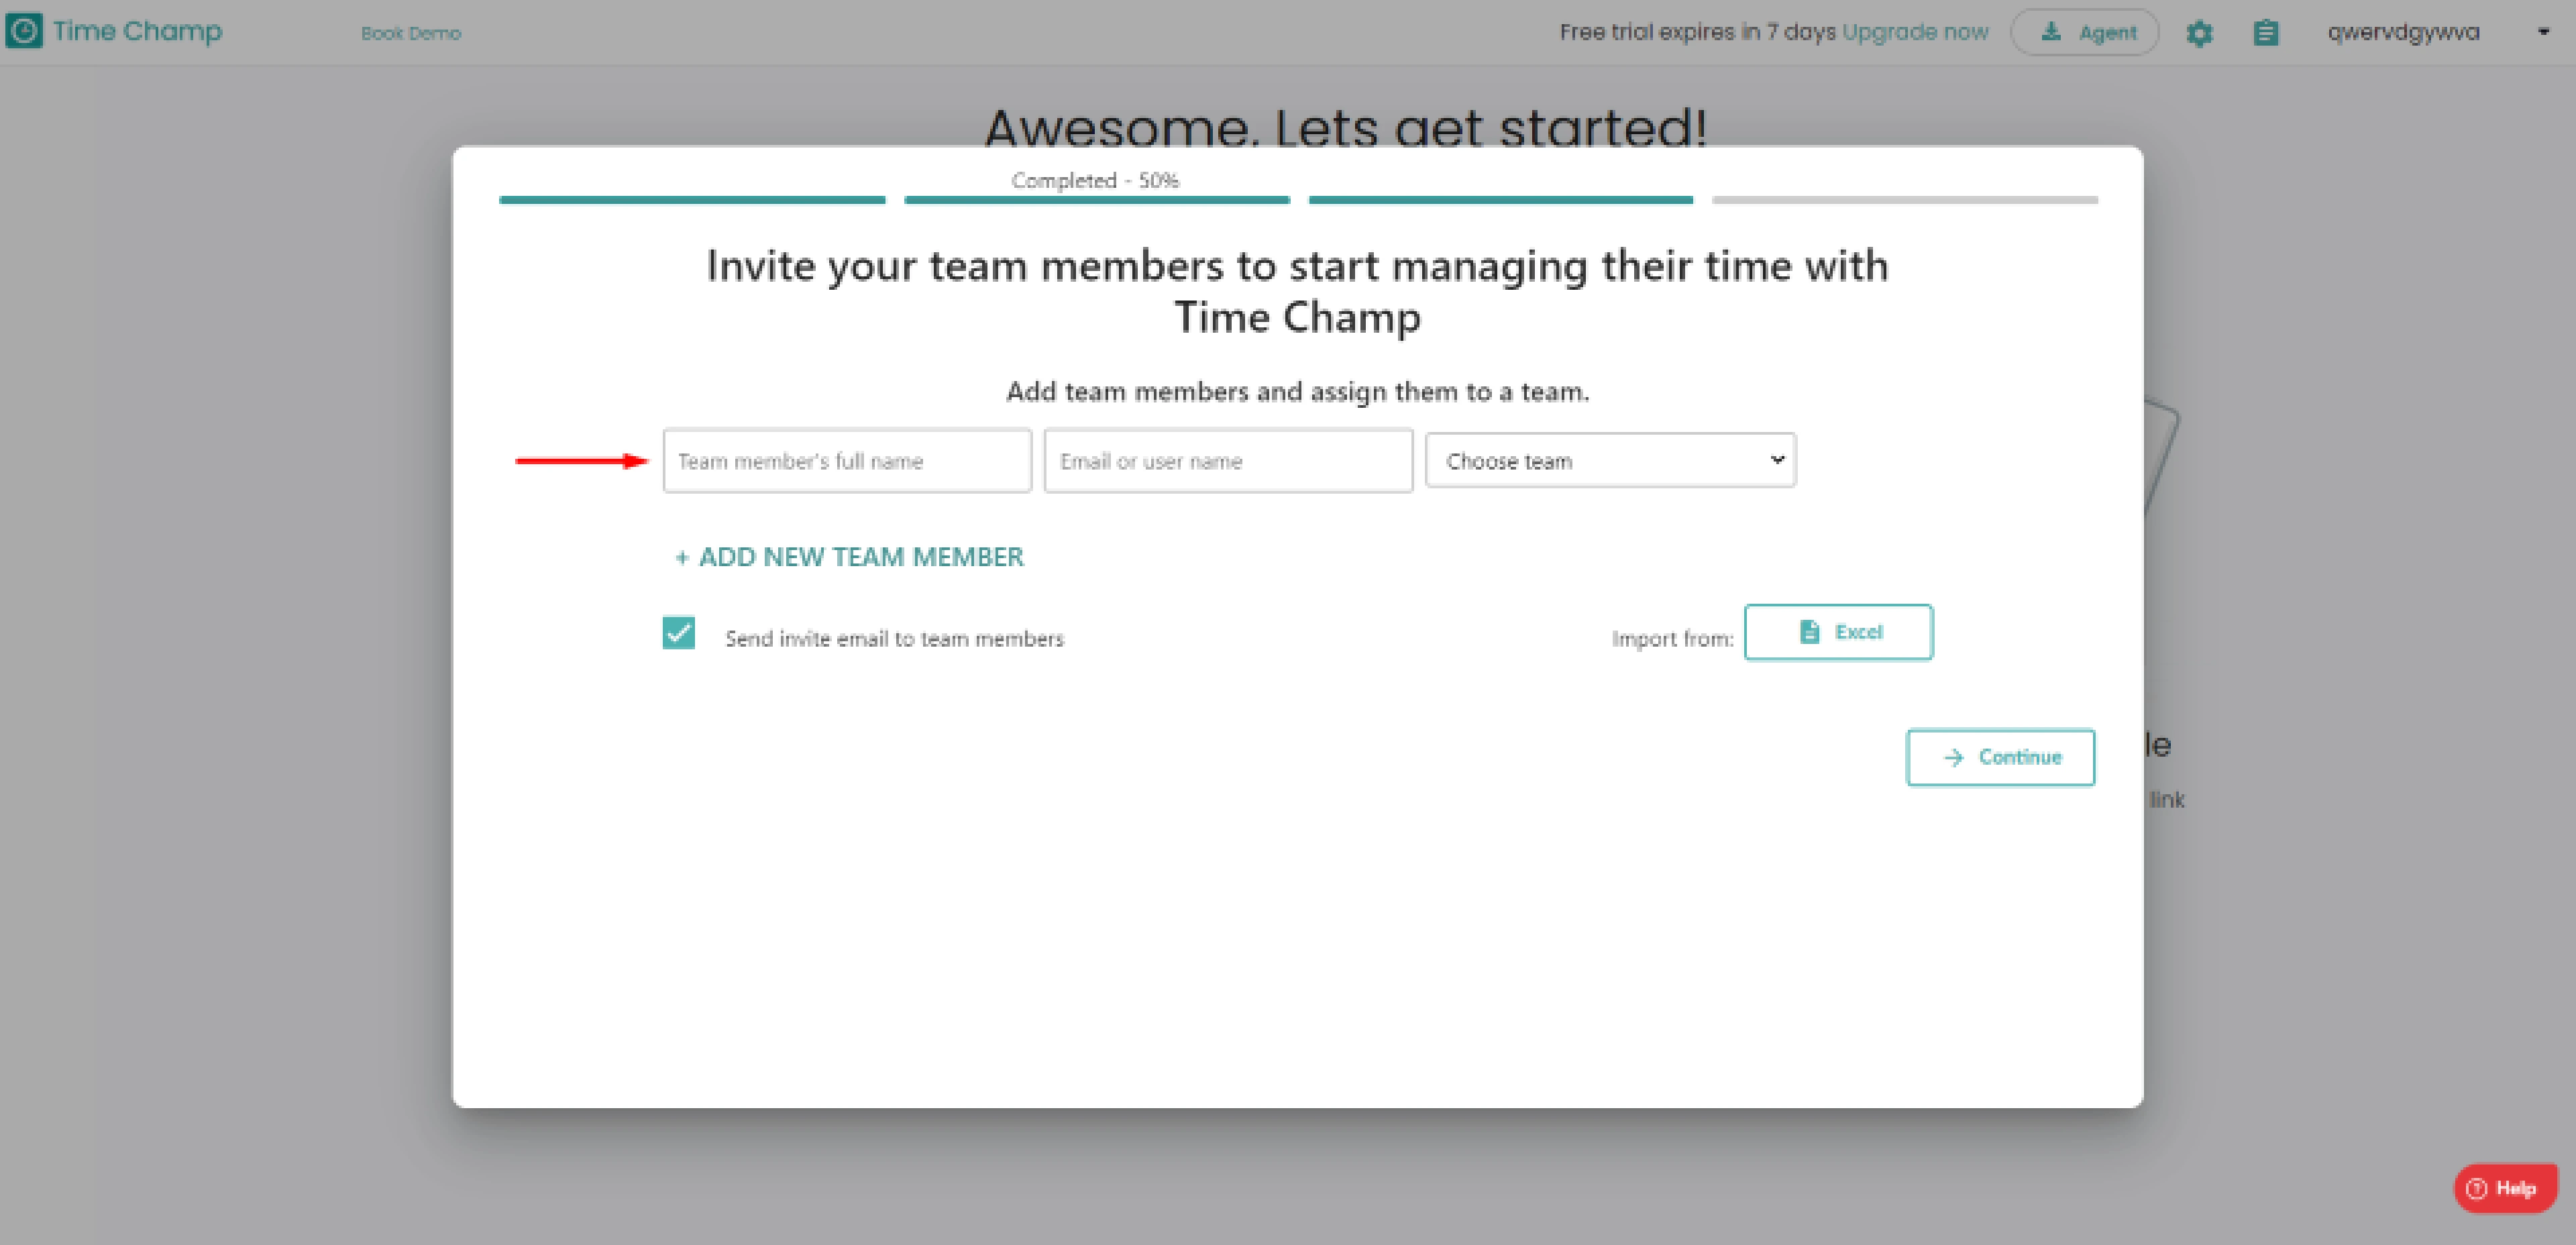Import team members from Excel
The width and height of the screenshot is (2576, 1245).
1838,632
